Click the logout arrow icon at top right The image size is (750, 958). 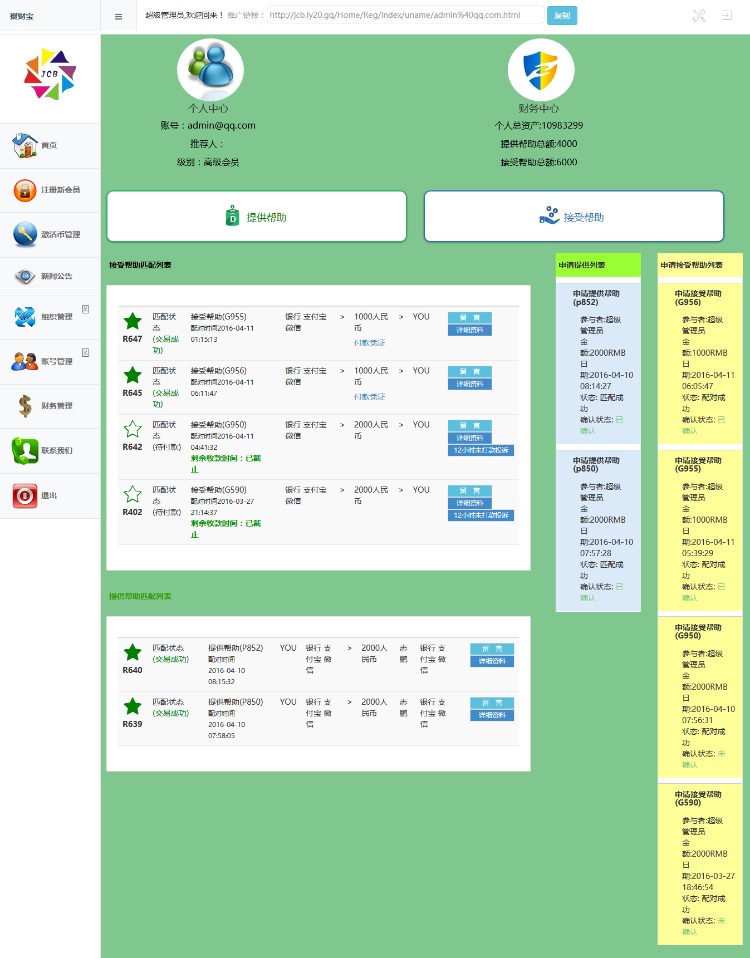pos(727,15)
